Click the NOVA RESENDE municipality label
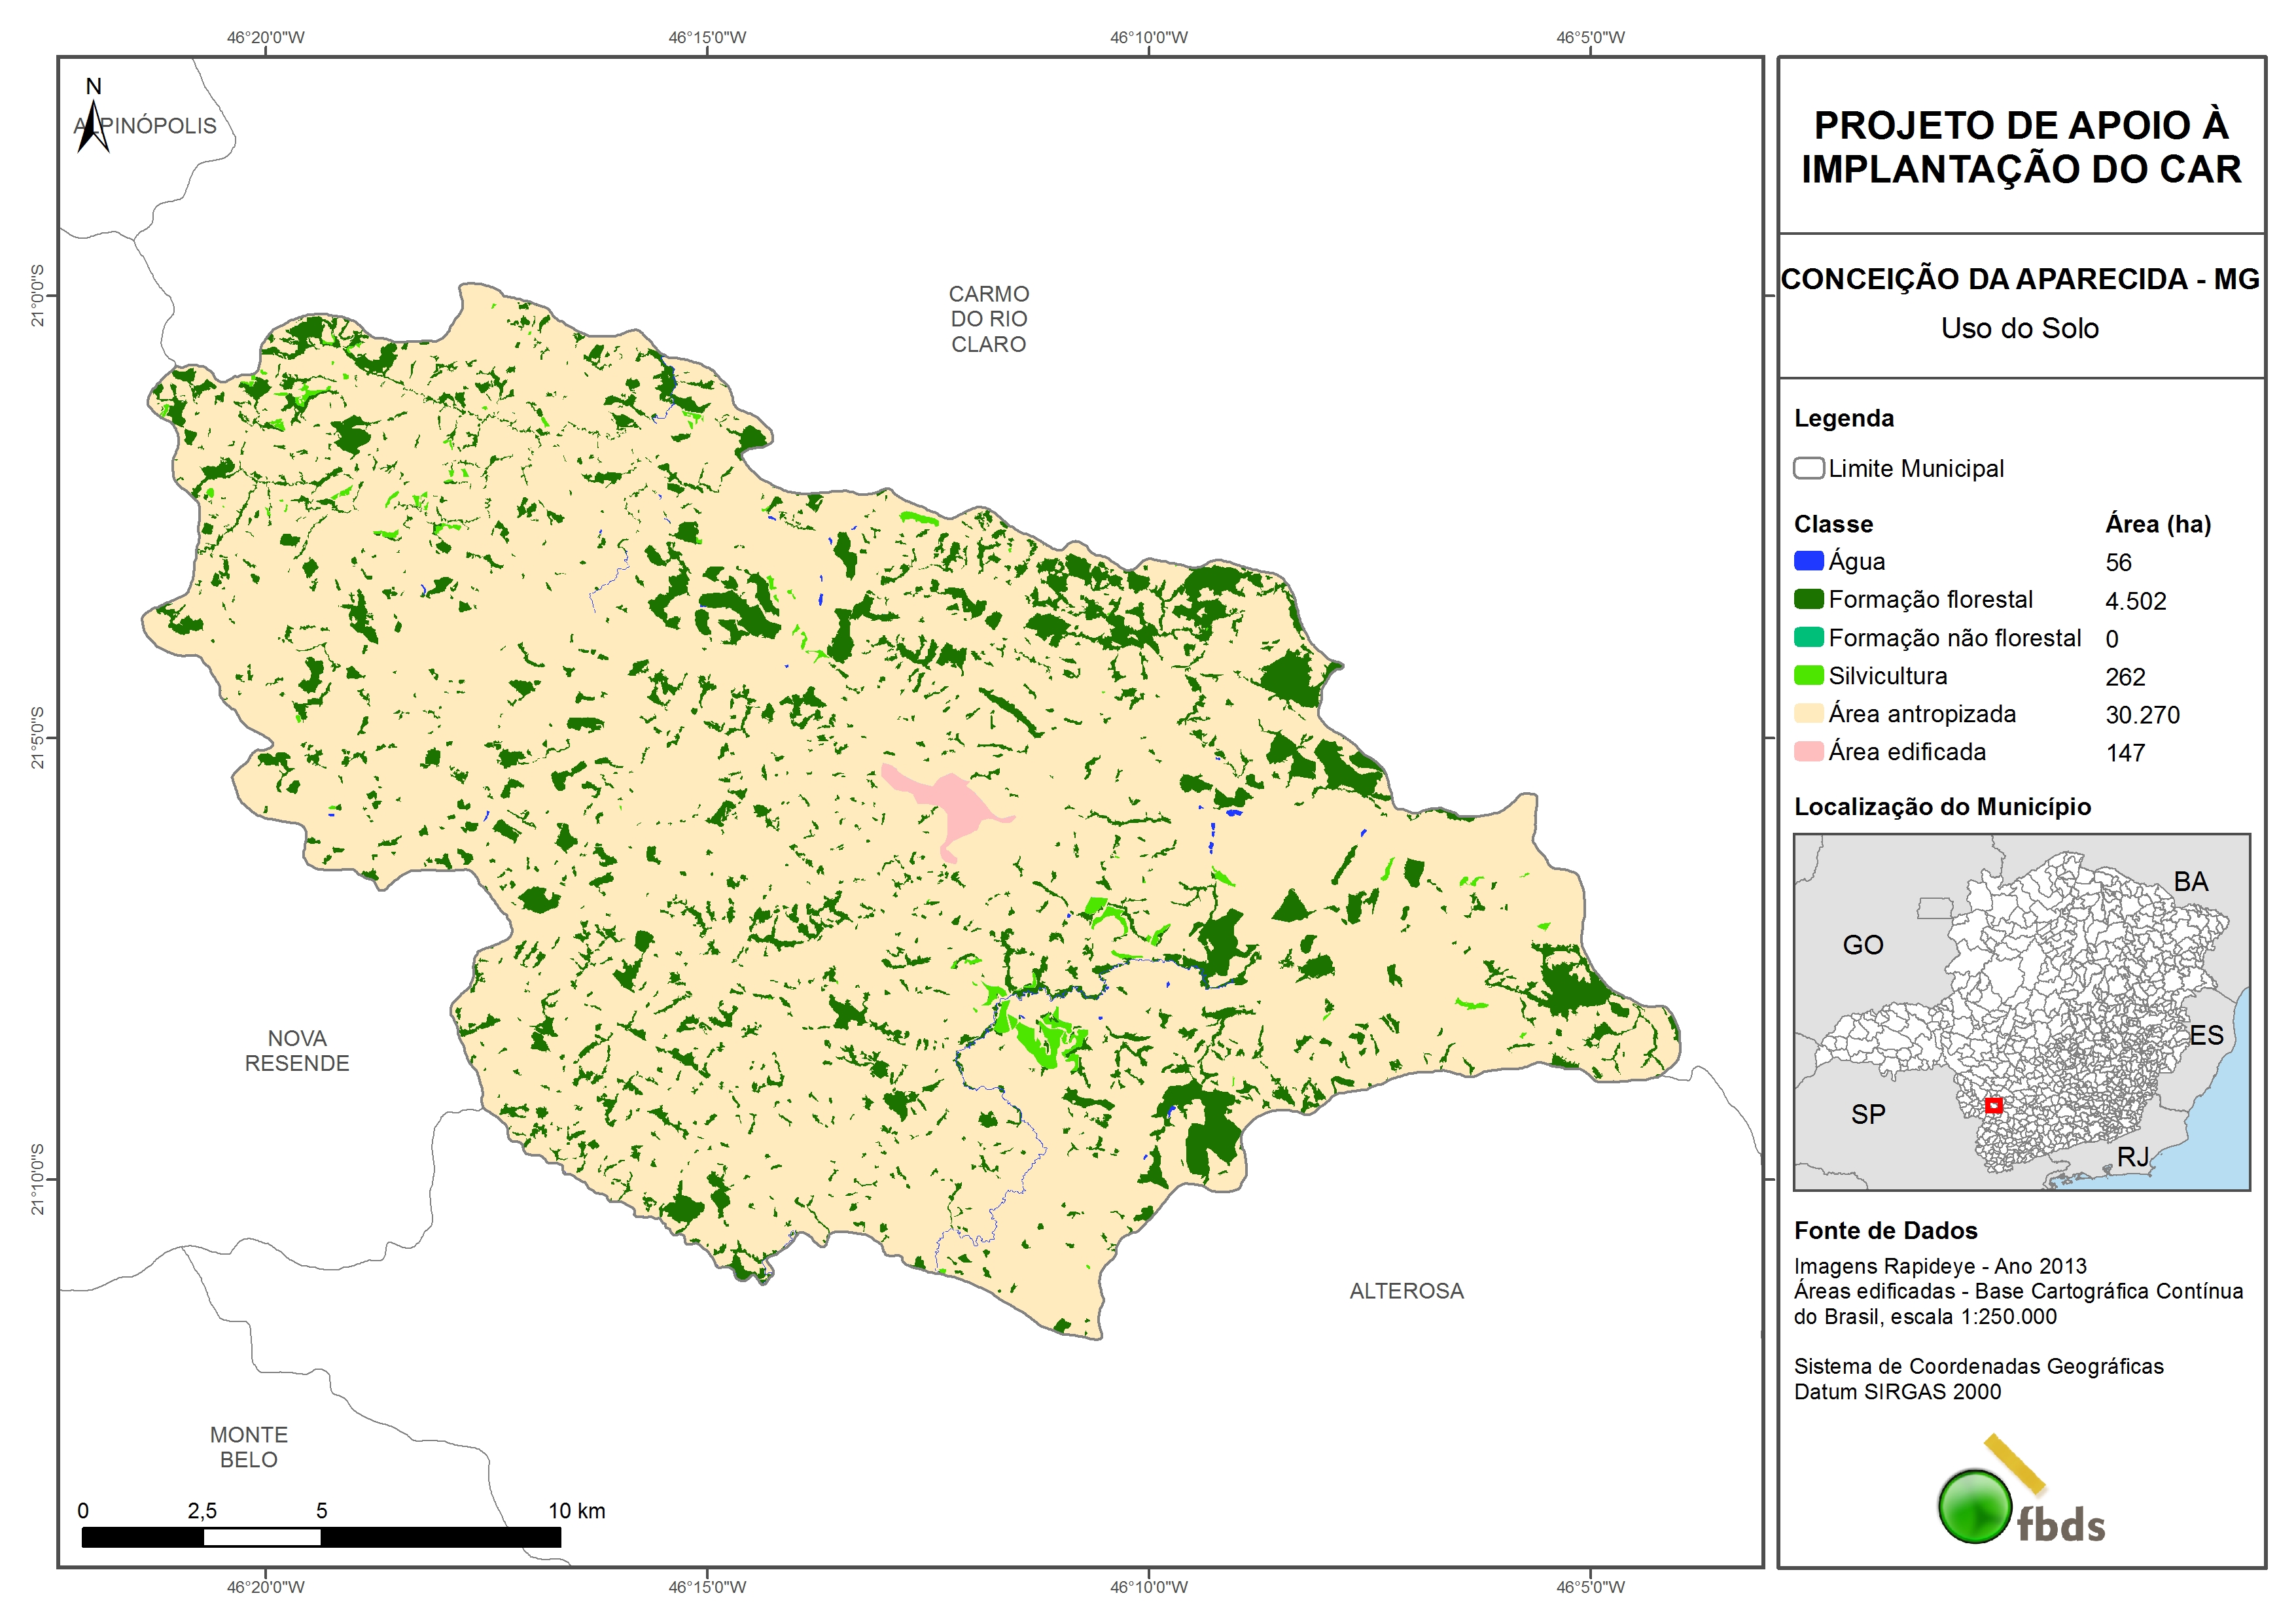This screenshot has width=2296, height=1623. tap(297, 1050)
